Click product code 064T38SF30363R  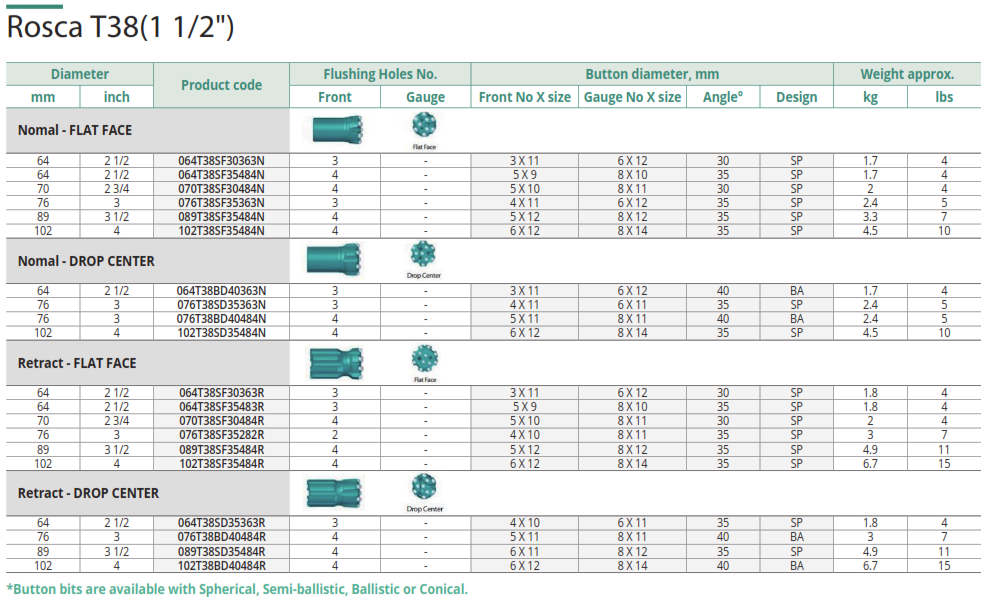coord(221,393)
